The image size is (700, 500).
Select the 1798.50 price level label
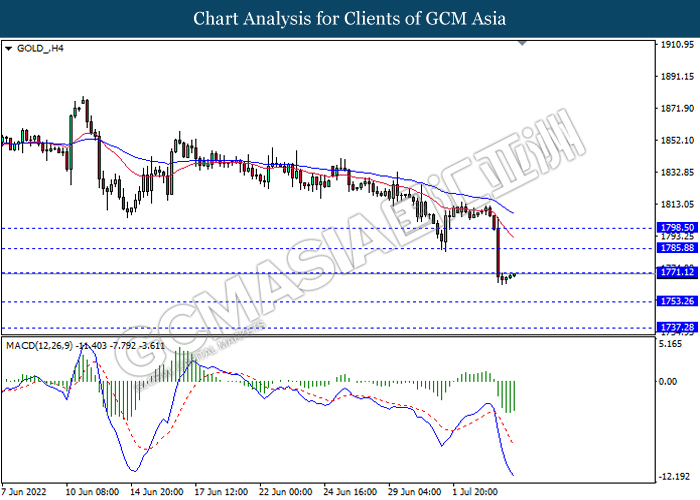pyautogui.click(x=677, y=228)
